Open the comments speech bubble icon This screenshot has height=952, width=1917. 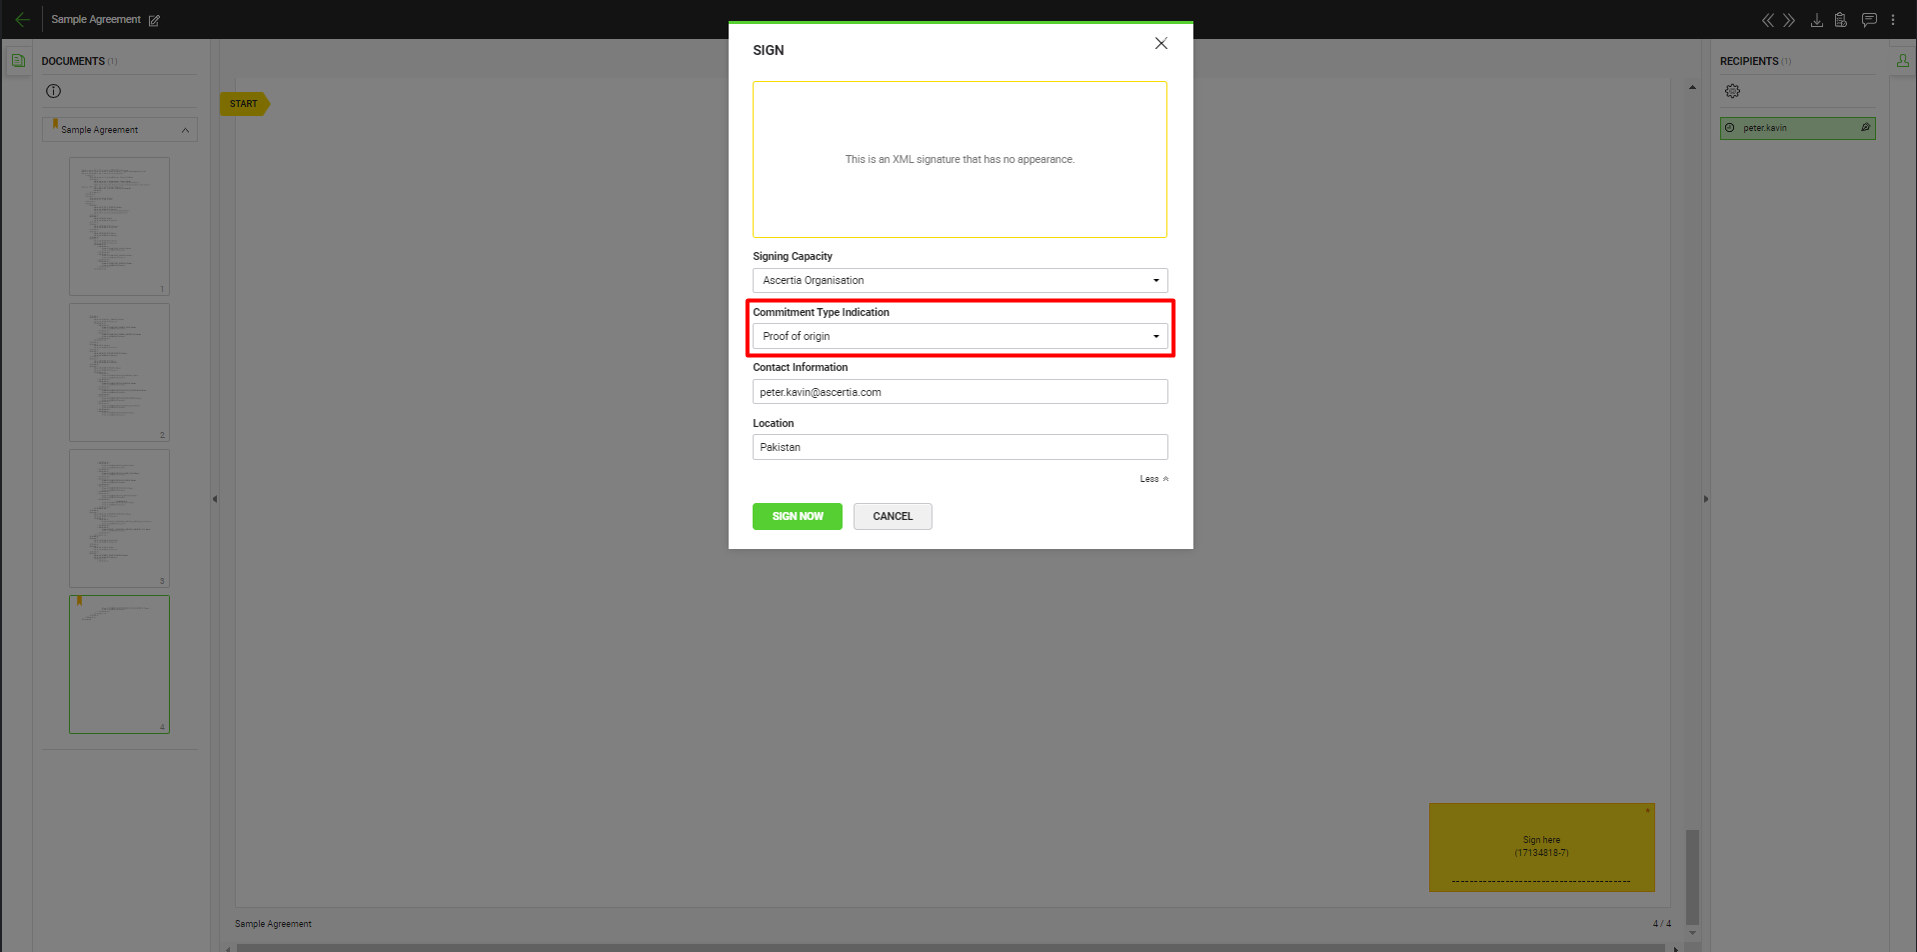1868,20
